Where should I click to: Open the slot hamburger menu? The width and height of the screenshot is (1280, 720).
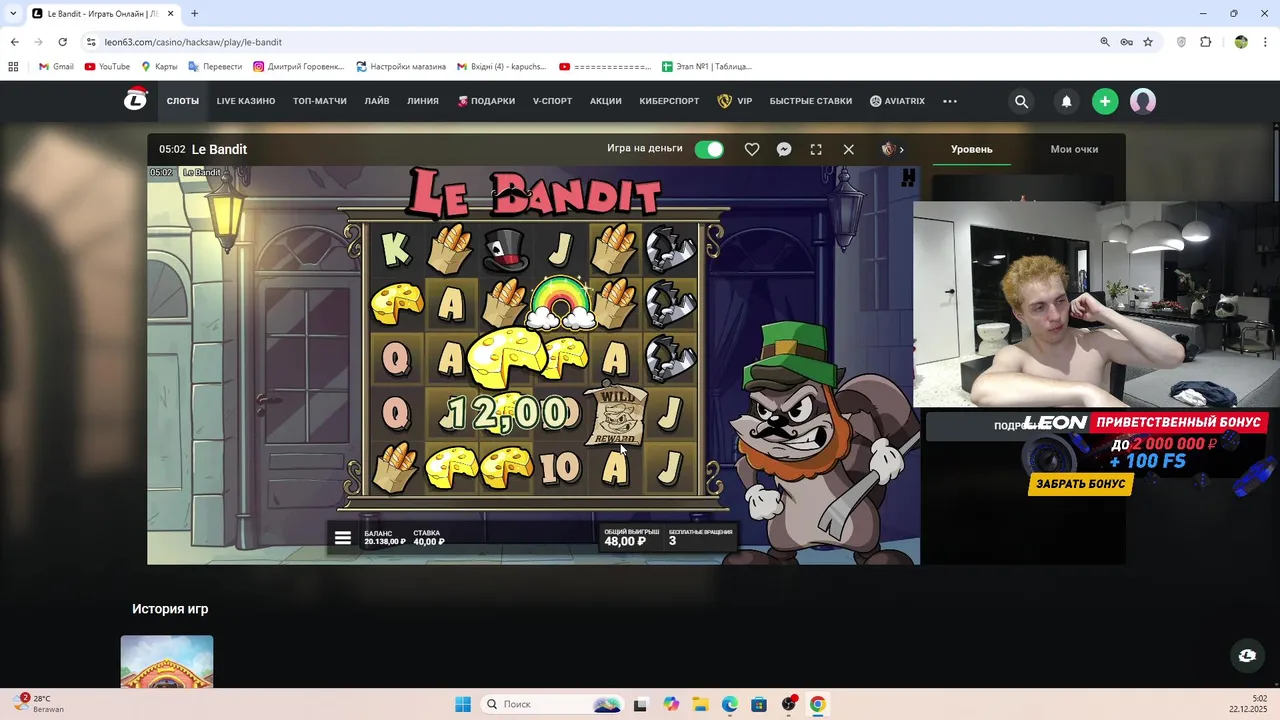click(x=343, y=538)
